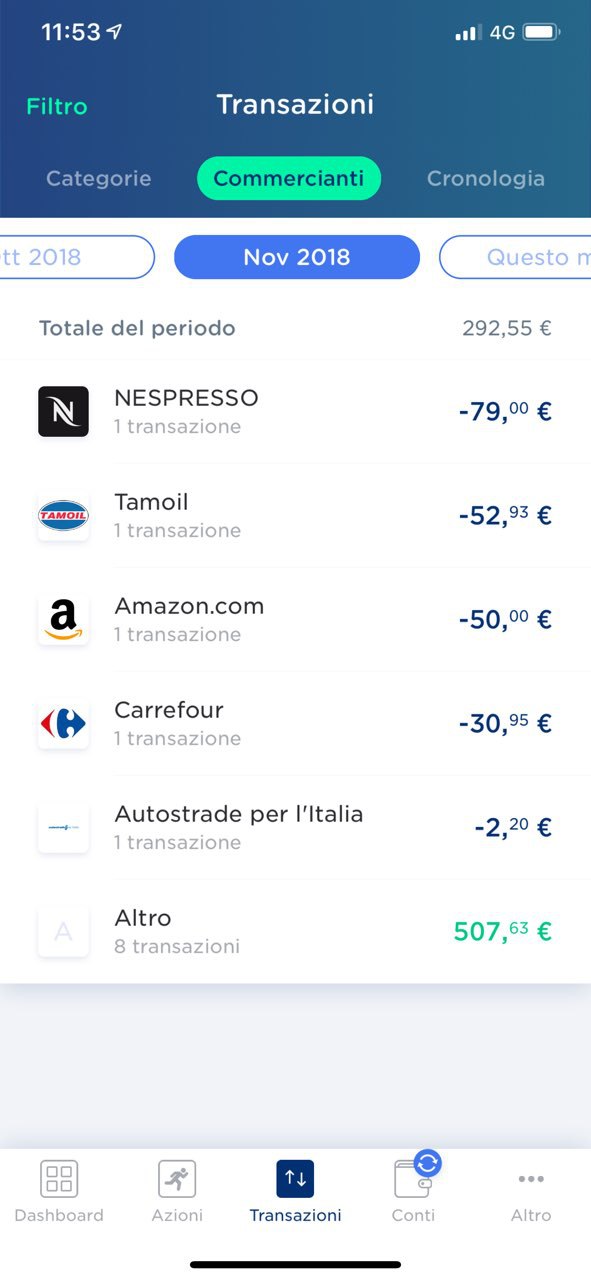The image size is (591, 1280).
Task: Open the -79,00 € Nespresso amount
Action: click(x=505, y=411)
